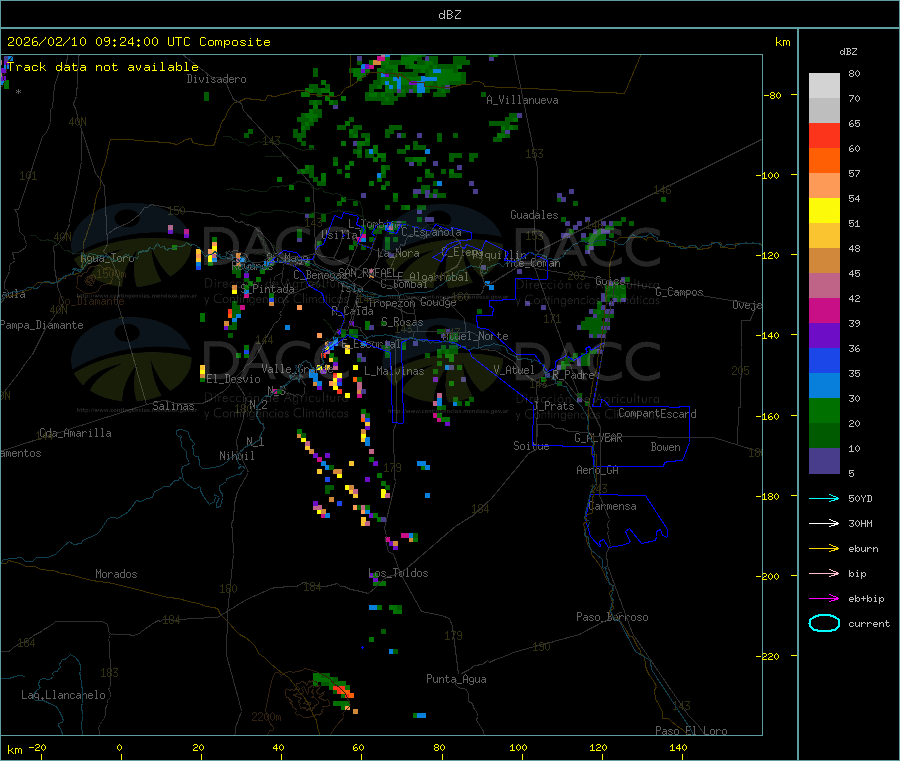Viewport: 900px width, 761px height.
Task: Click the 'Agua_Toro' map label
Action: point(107,258)
